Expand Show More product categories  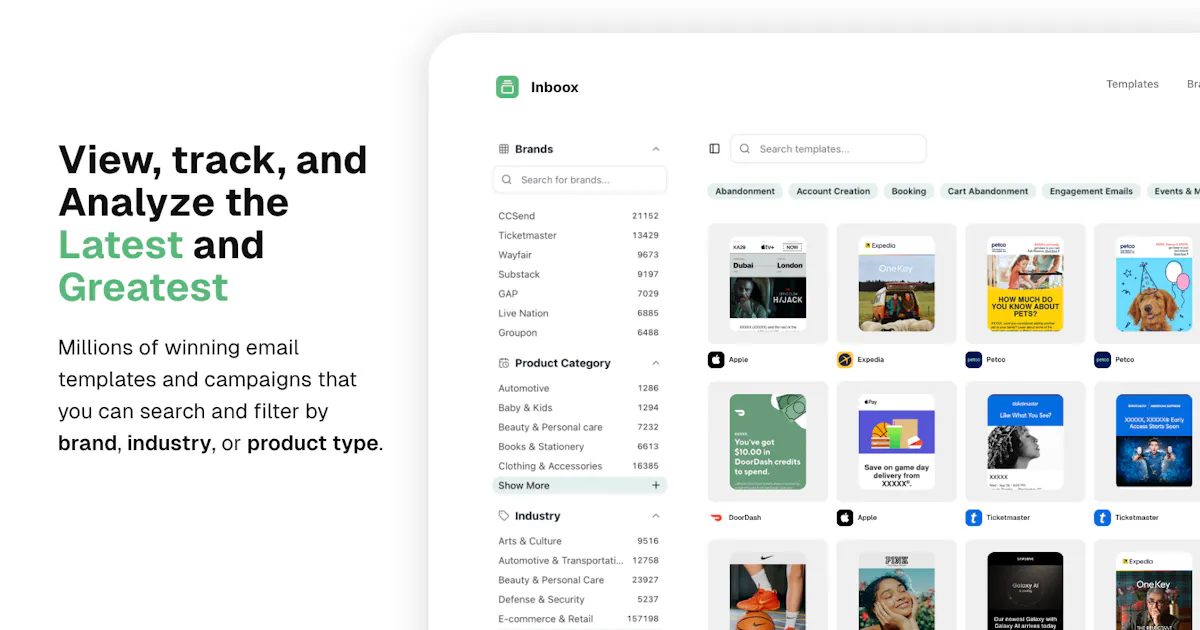point(579,485)
